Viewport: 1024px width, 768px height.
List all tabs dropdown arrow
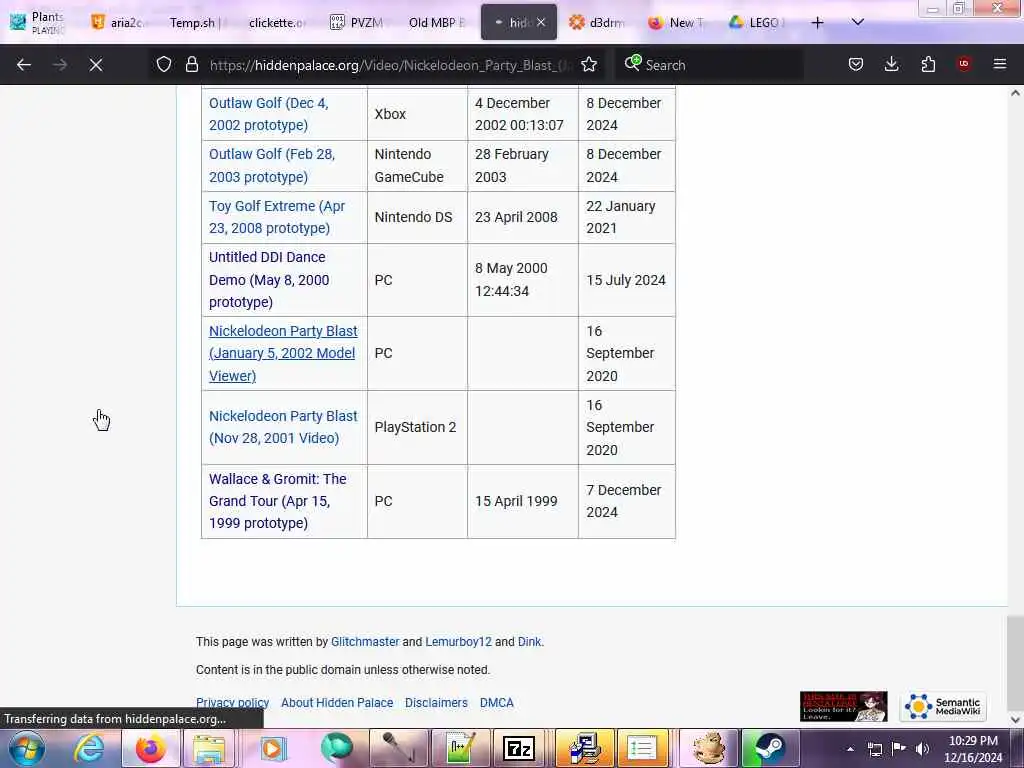(858, 23)
